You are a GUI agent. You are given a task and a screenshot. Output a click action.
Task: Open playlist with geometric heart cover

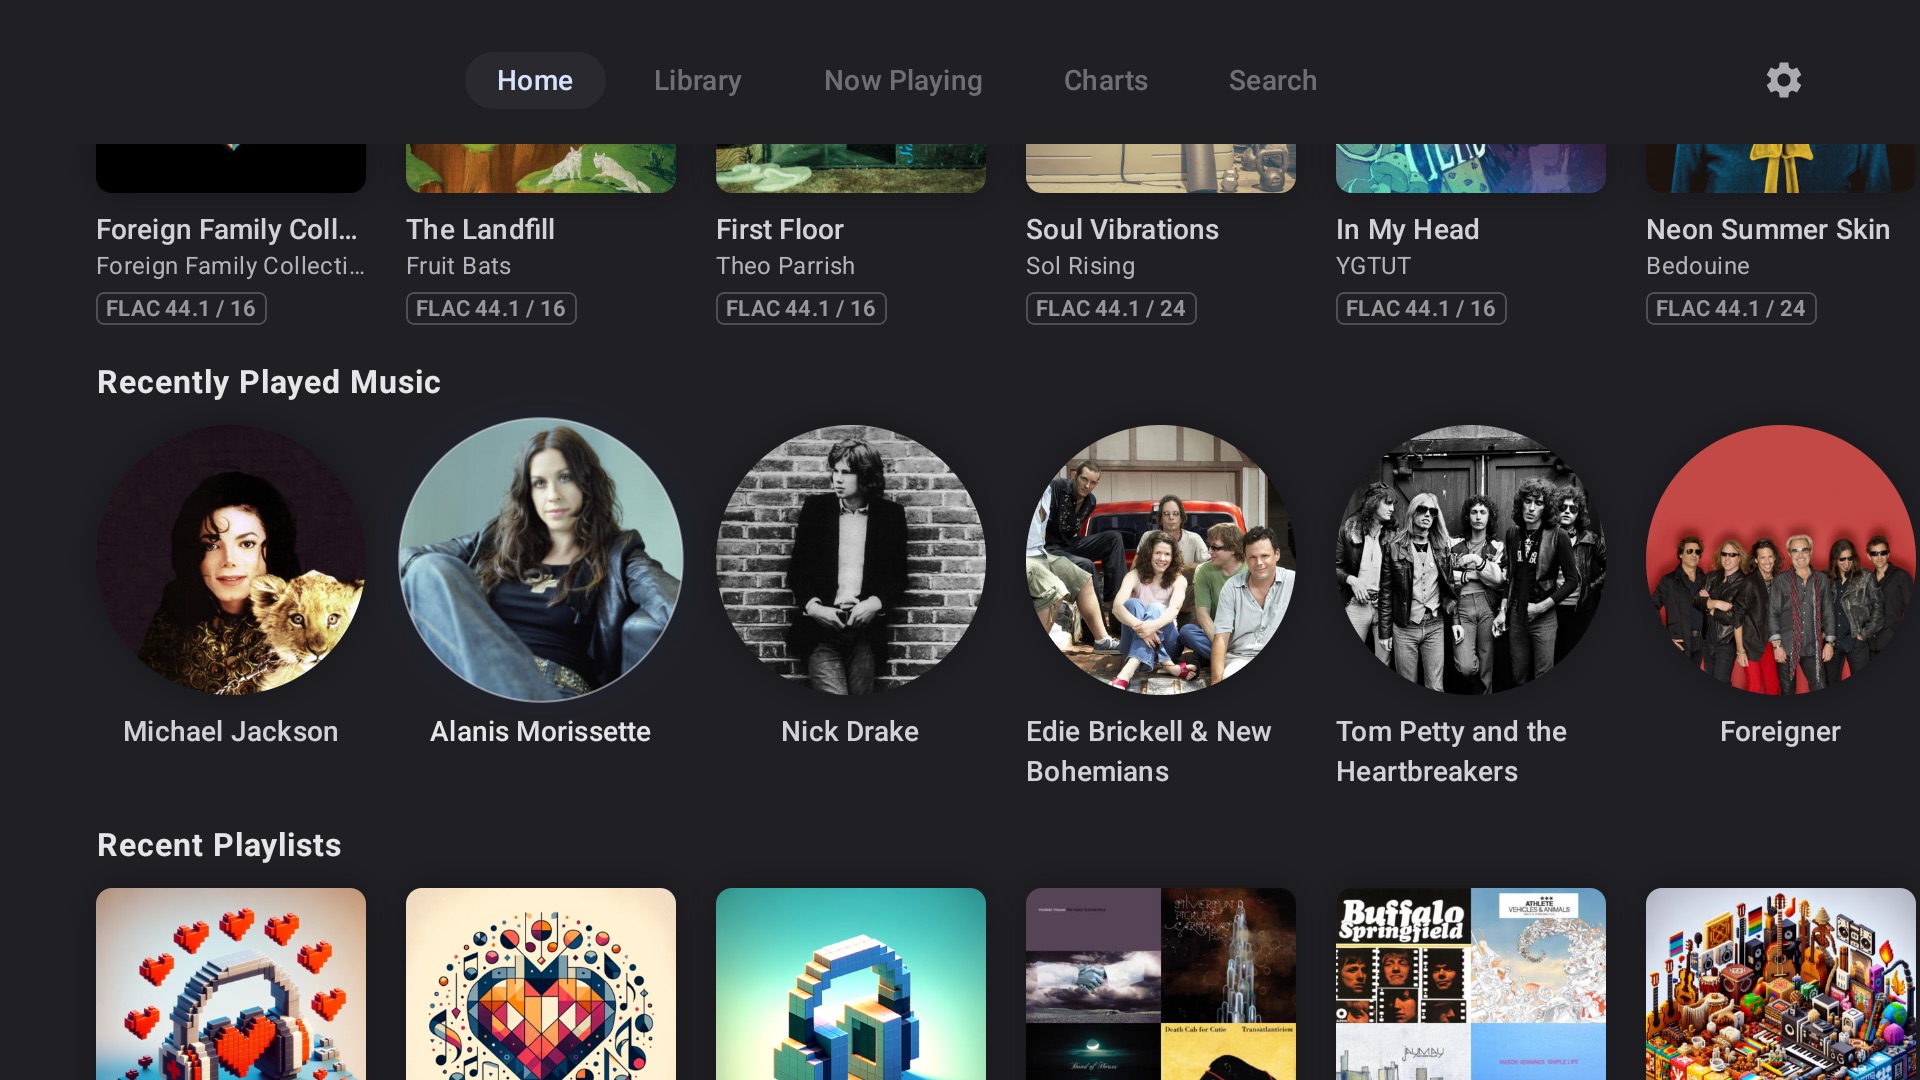click(x=541, y=984)
